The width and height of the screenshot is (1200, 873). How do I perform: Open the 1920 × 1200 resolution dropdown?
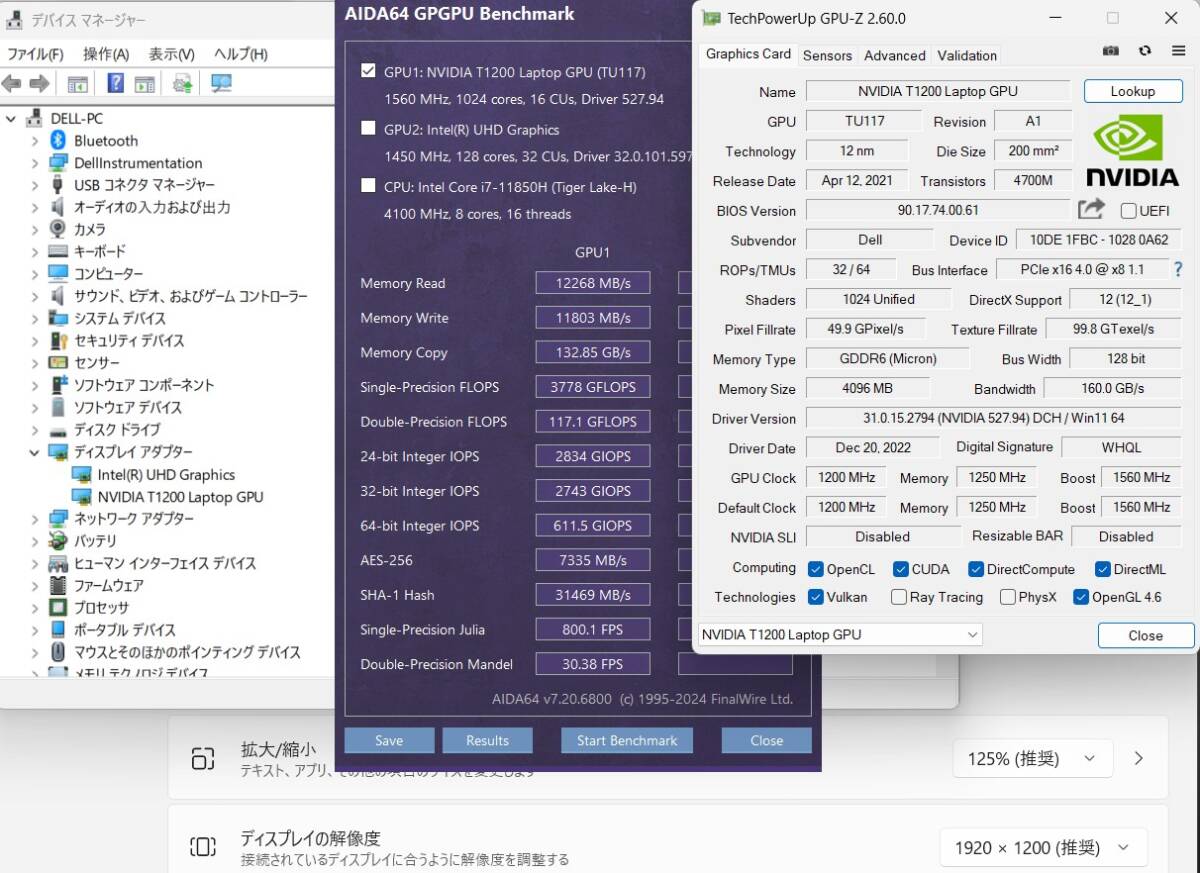(x=1043, y=848)
